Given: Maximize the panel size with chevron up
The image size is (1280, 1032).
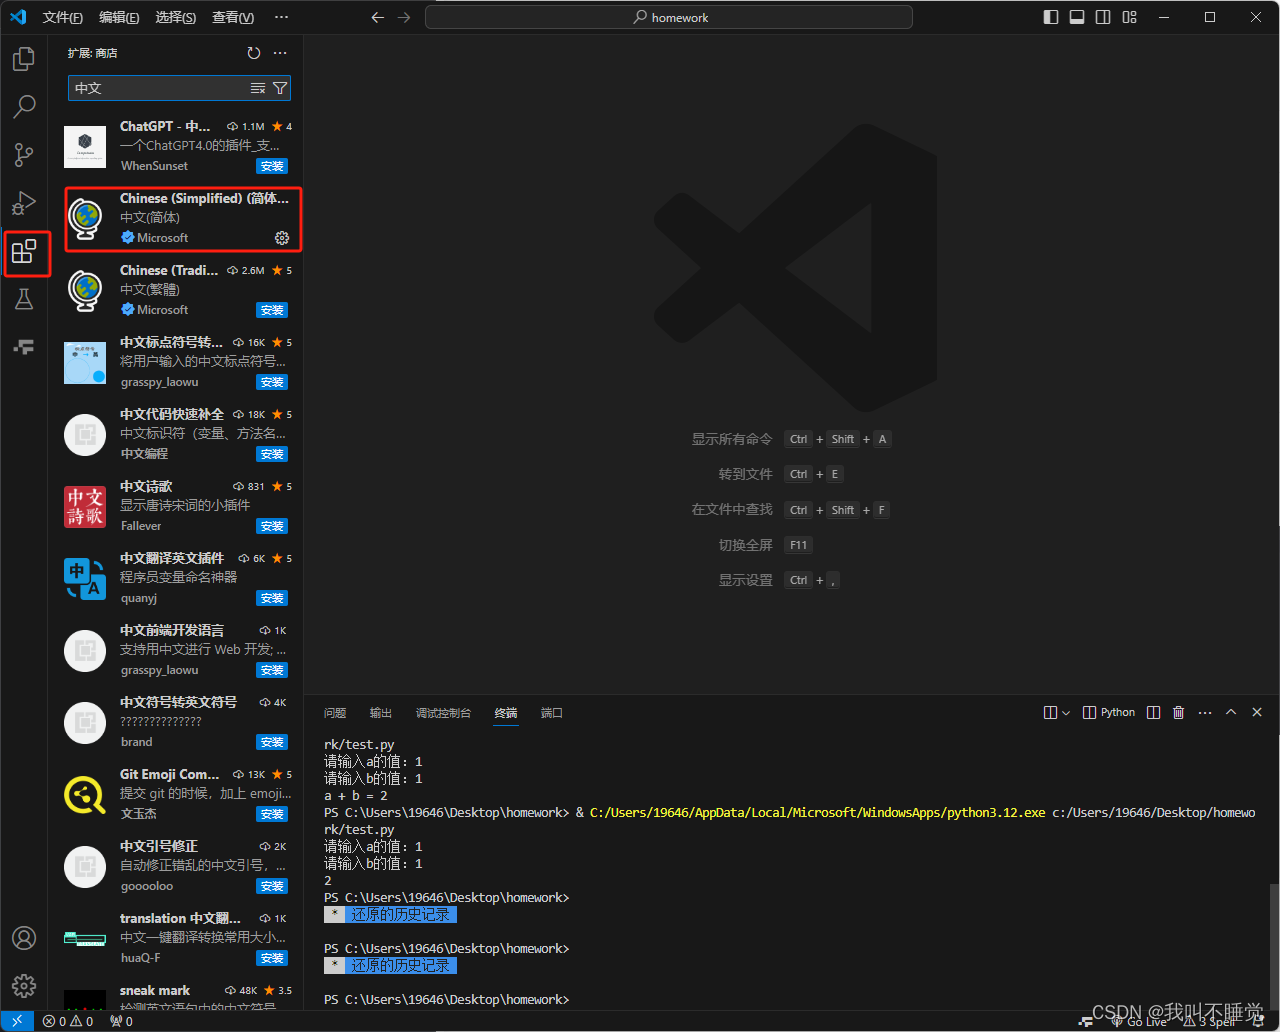Looking at the screenshot, I should pos(1231,713).
